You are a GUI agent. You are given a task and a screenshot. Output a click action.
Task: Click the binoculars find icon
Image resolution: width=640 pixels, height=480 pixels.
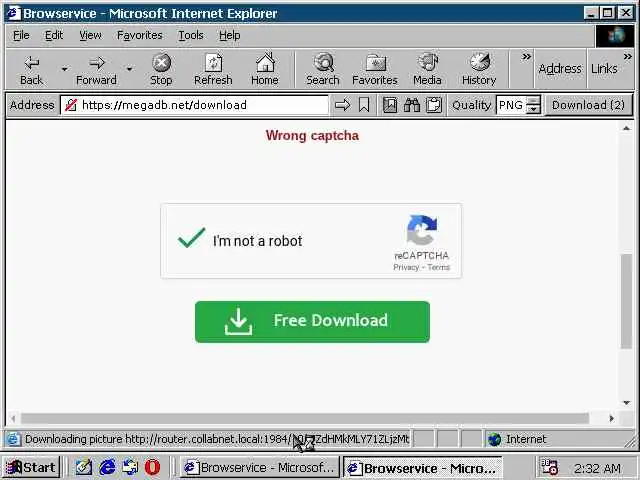412,105
